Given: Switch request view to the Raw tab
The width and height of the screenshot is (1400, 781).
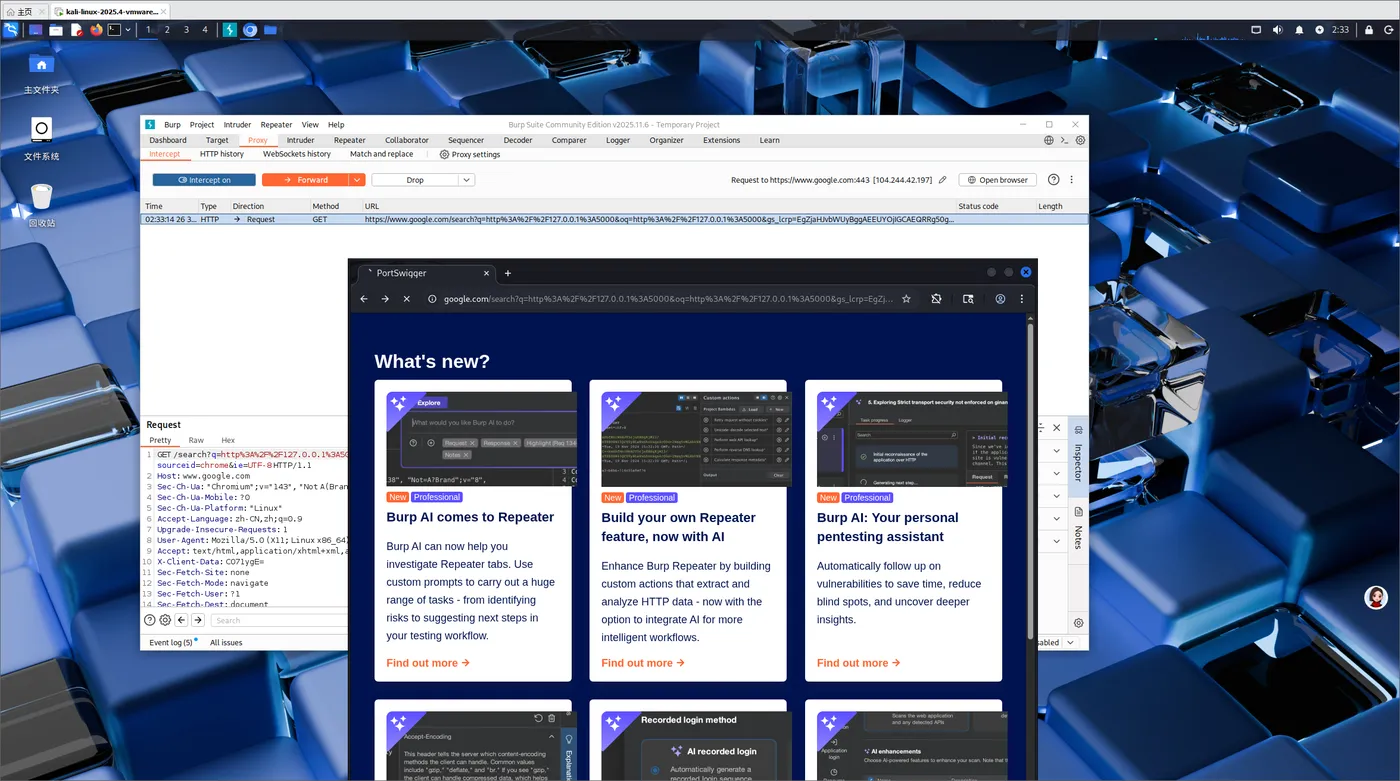Looking at the screenshot, I should click(x=196, y=440).
